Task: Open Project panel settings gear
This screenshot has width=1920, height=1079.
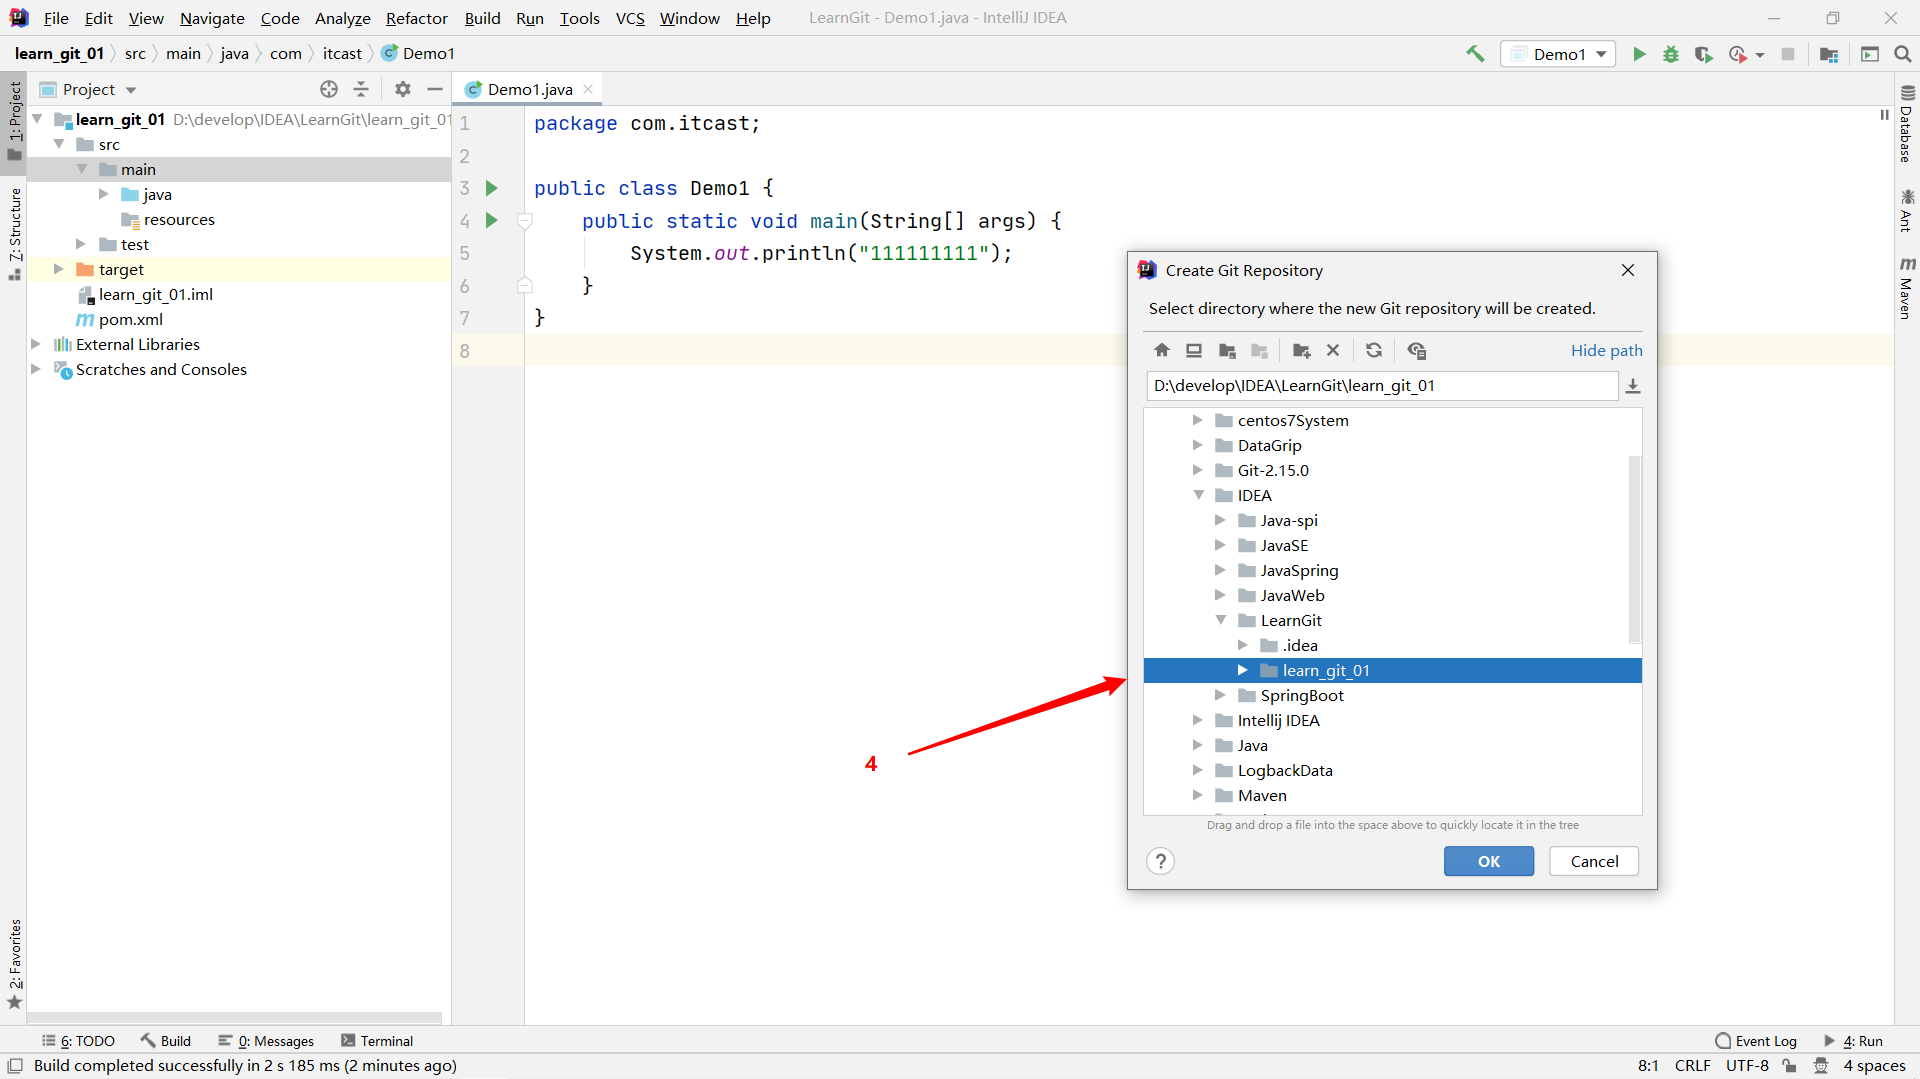Action: (403, 89)
